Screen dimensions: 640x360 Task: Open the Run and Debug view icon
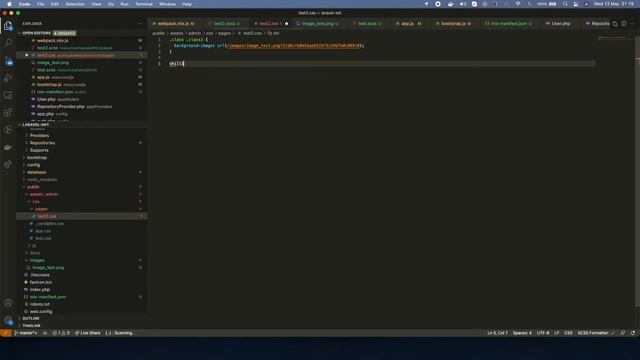[x=8, y=78]
